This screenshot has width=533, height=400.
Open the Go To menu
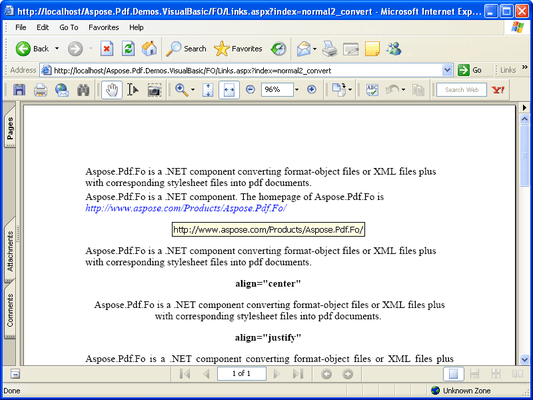[69, 27]
